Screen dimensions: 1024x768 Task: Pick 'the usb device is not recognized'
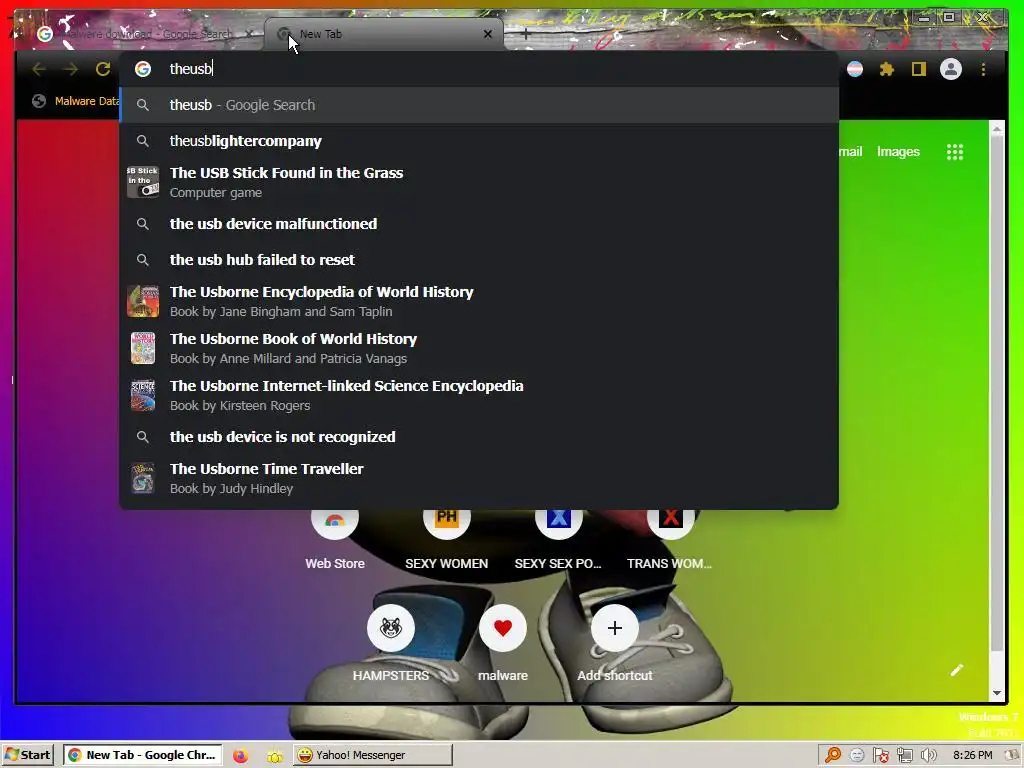point(479,437)
